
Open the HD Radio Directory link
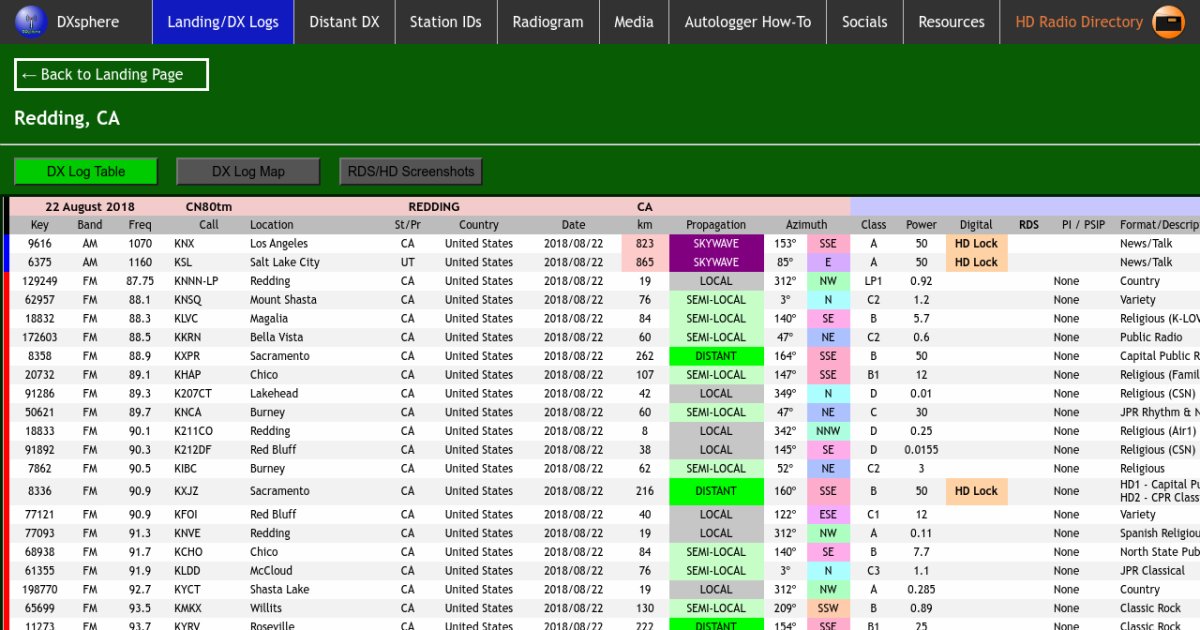coord(1078,22)
